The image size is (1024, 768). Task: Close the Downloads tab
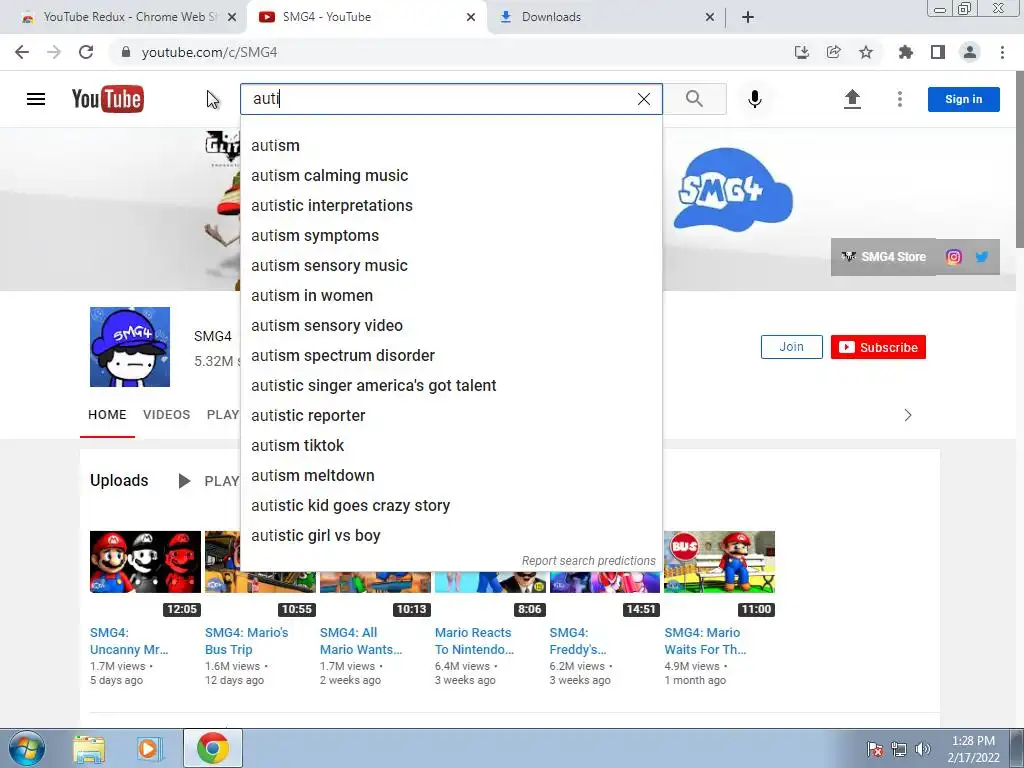710,17
